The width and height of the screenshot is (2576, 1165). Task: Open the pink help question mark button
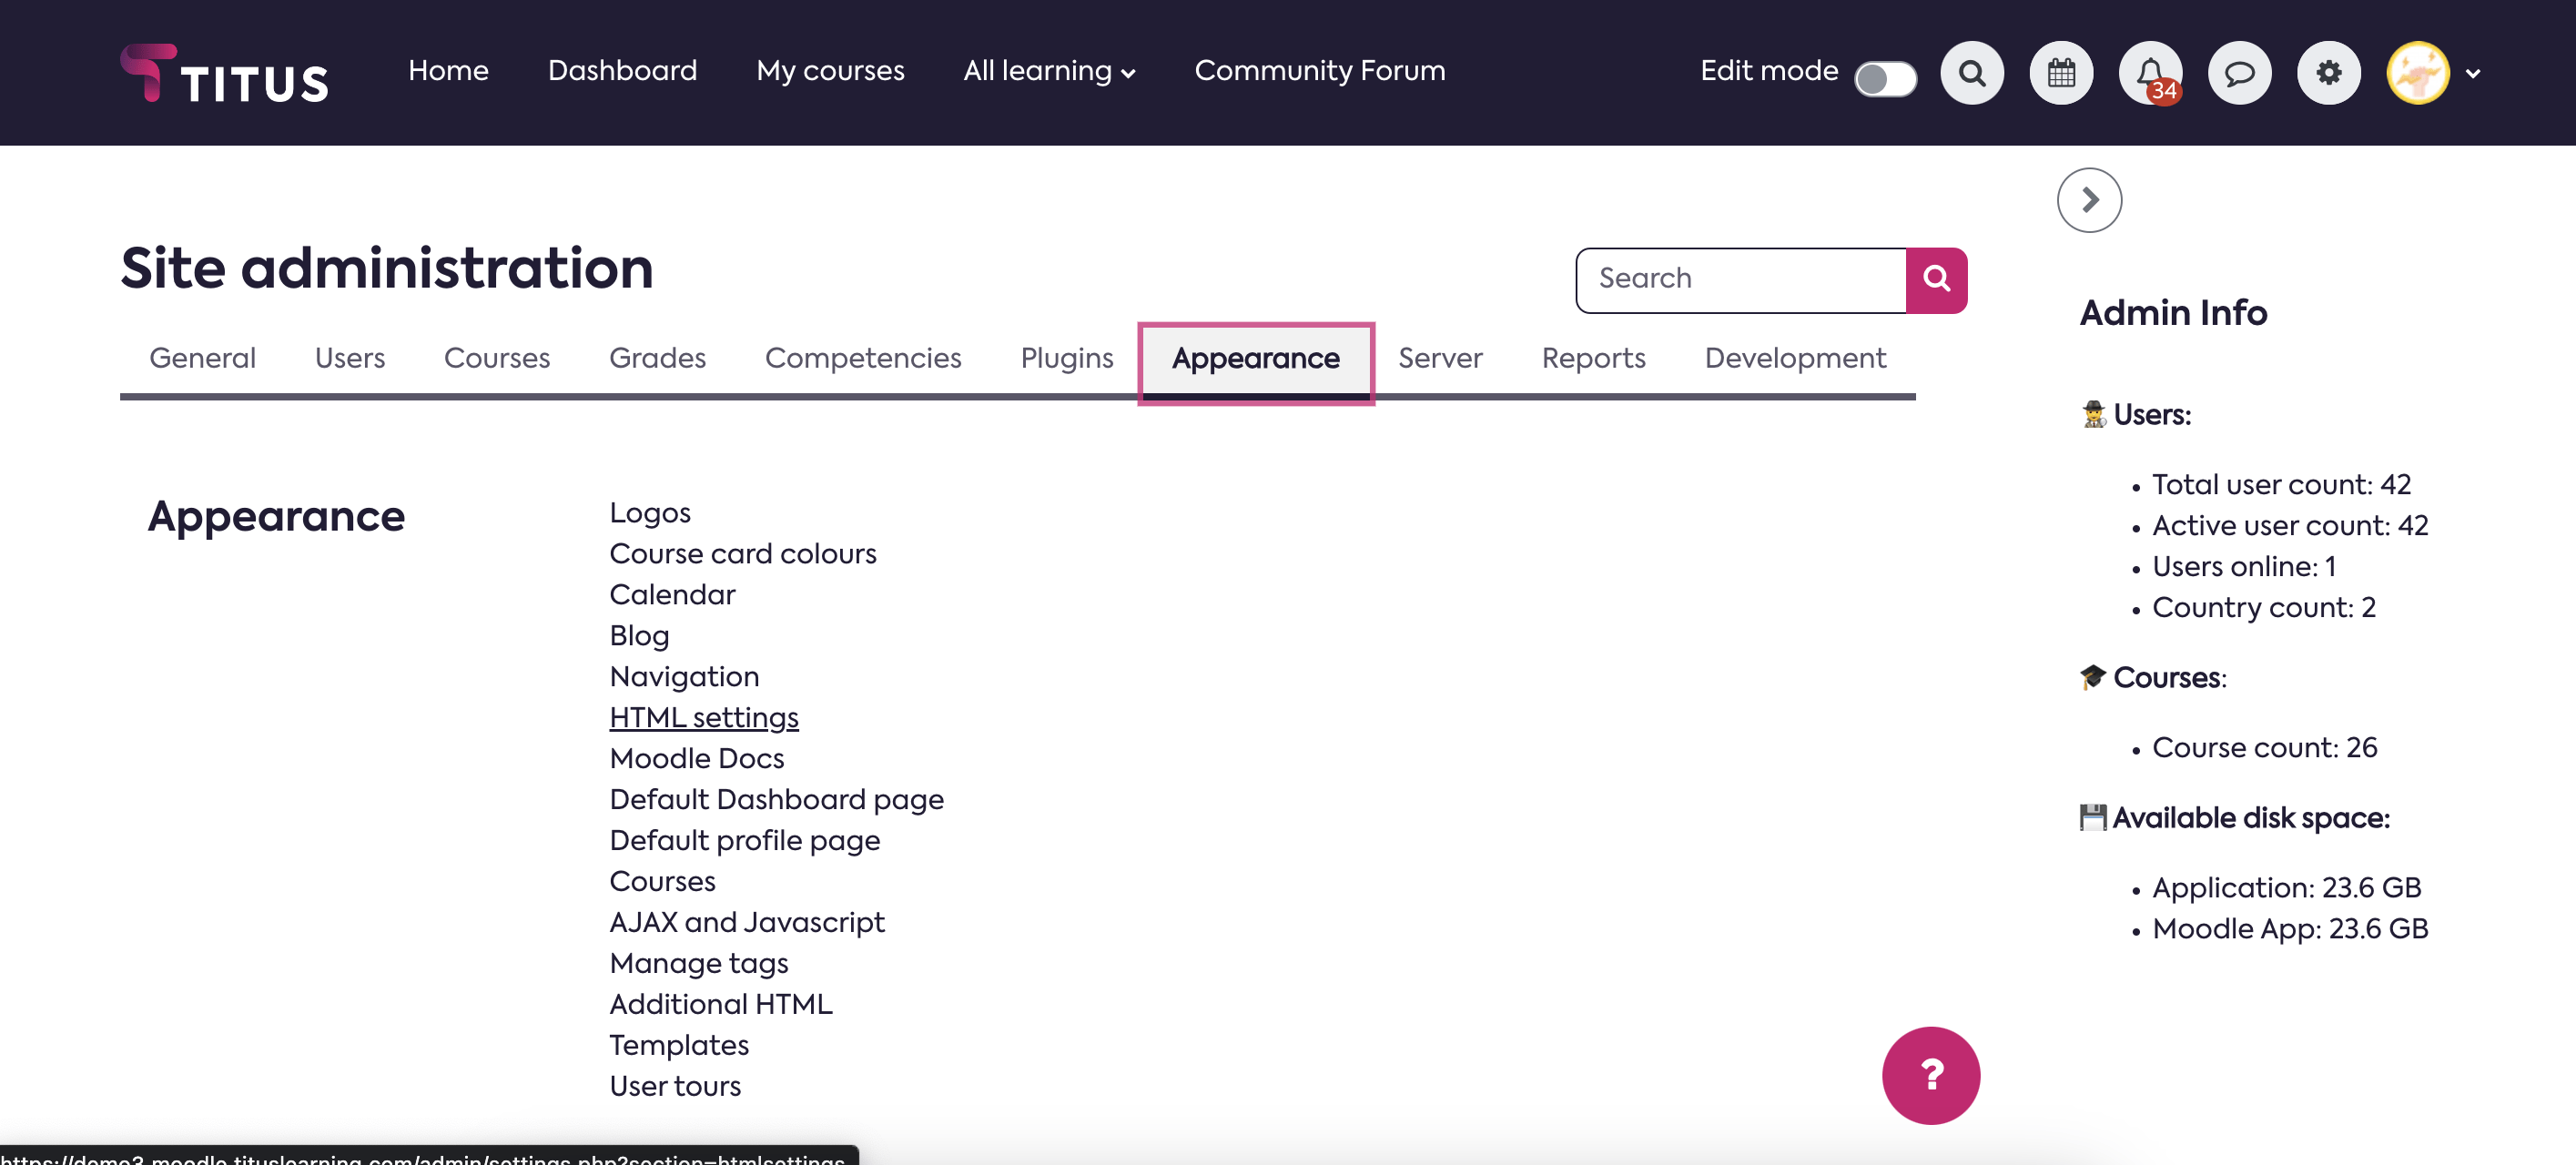(1930, 1075)
